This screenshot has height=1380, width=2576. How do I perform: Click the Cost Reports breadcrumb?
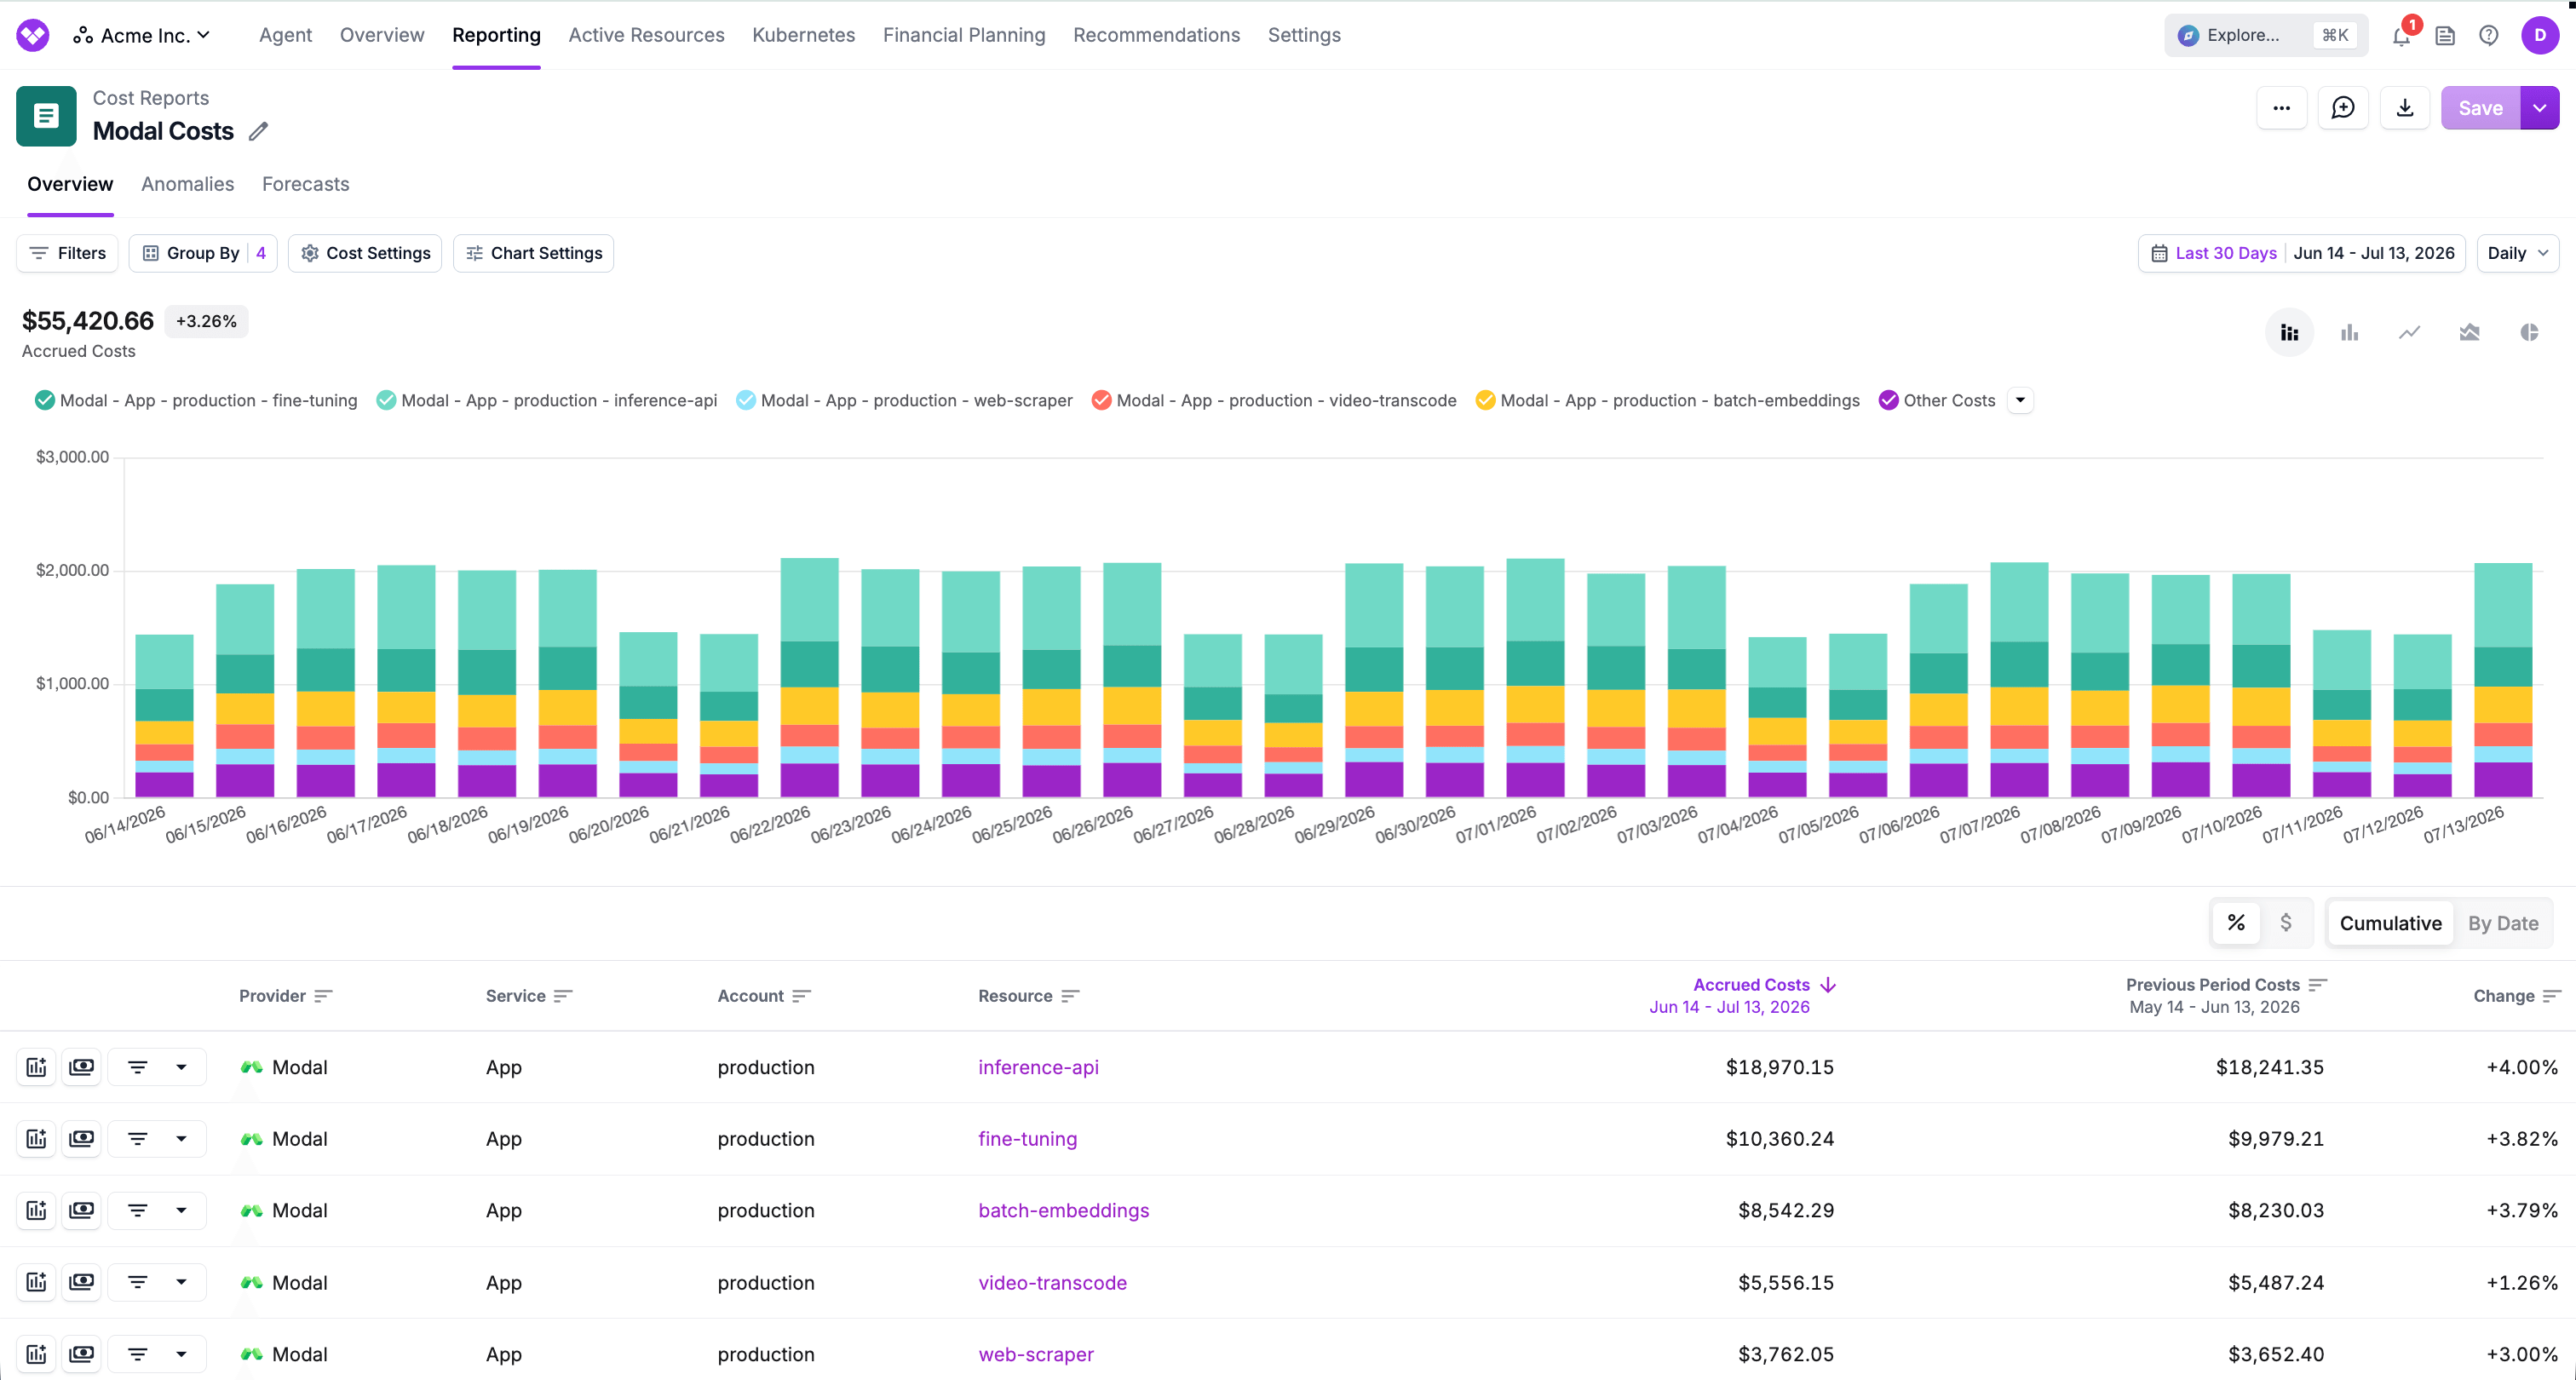[151, 98]
